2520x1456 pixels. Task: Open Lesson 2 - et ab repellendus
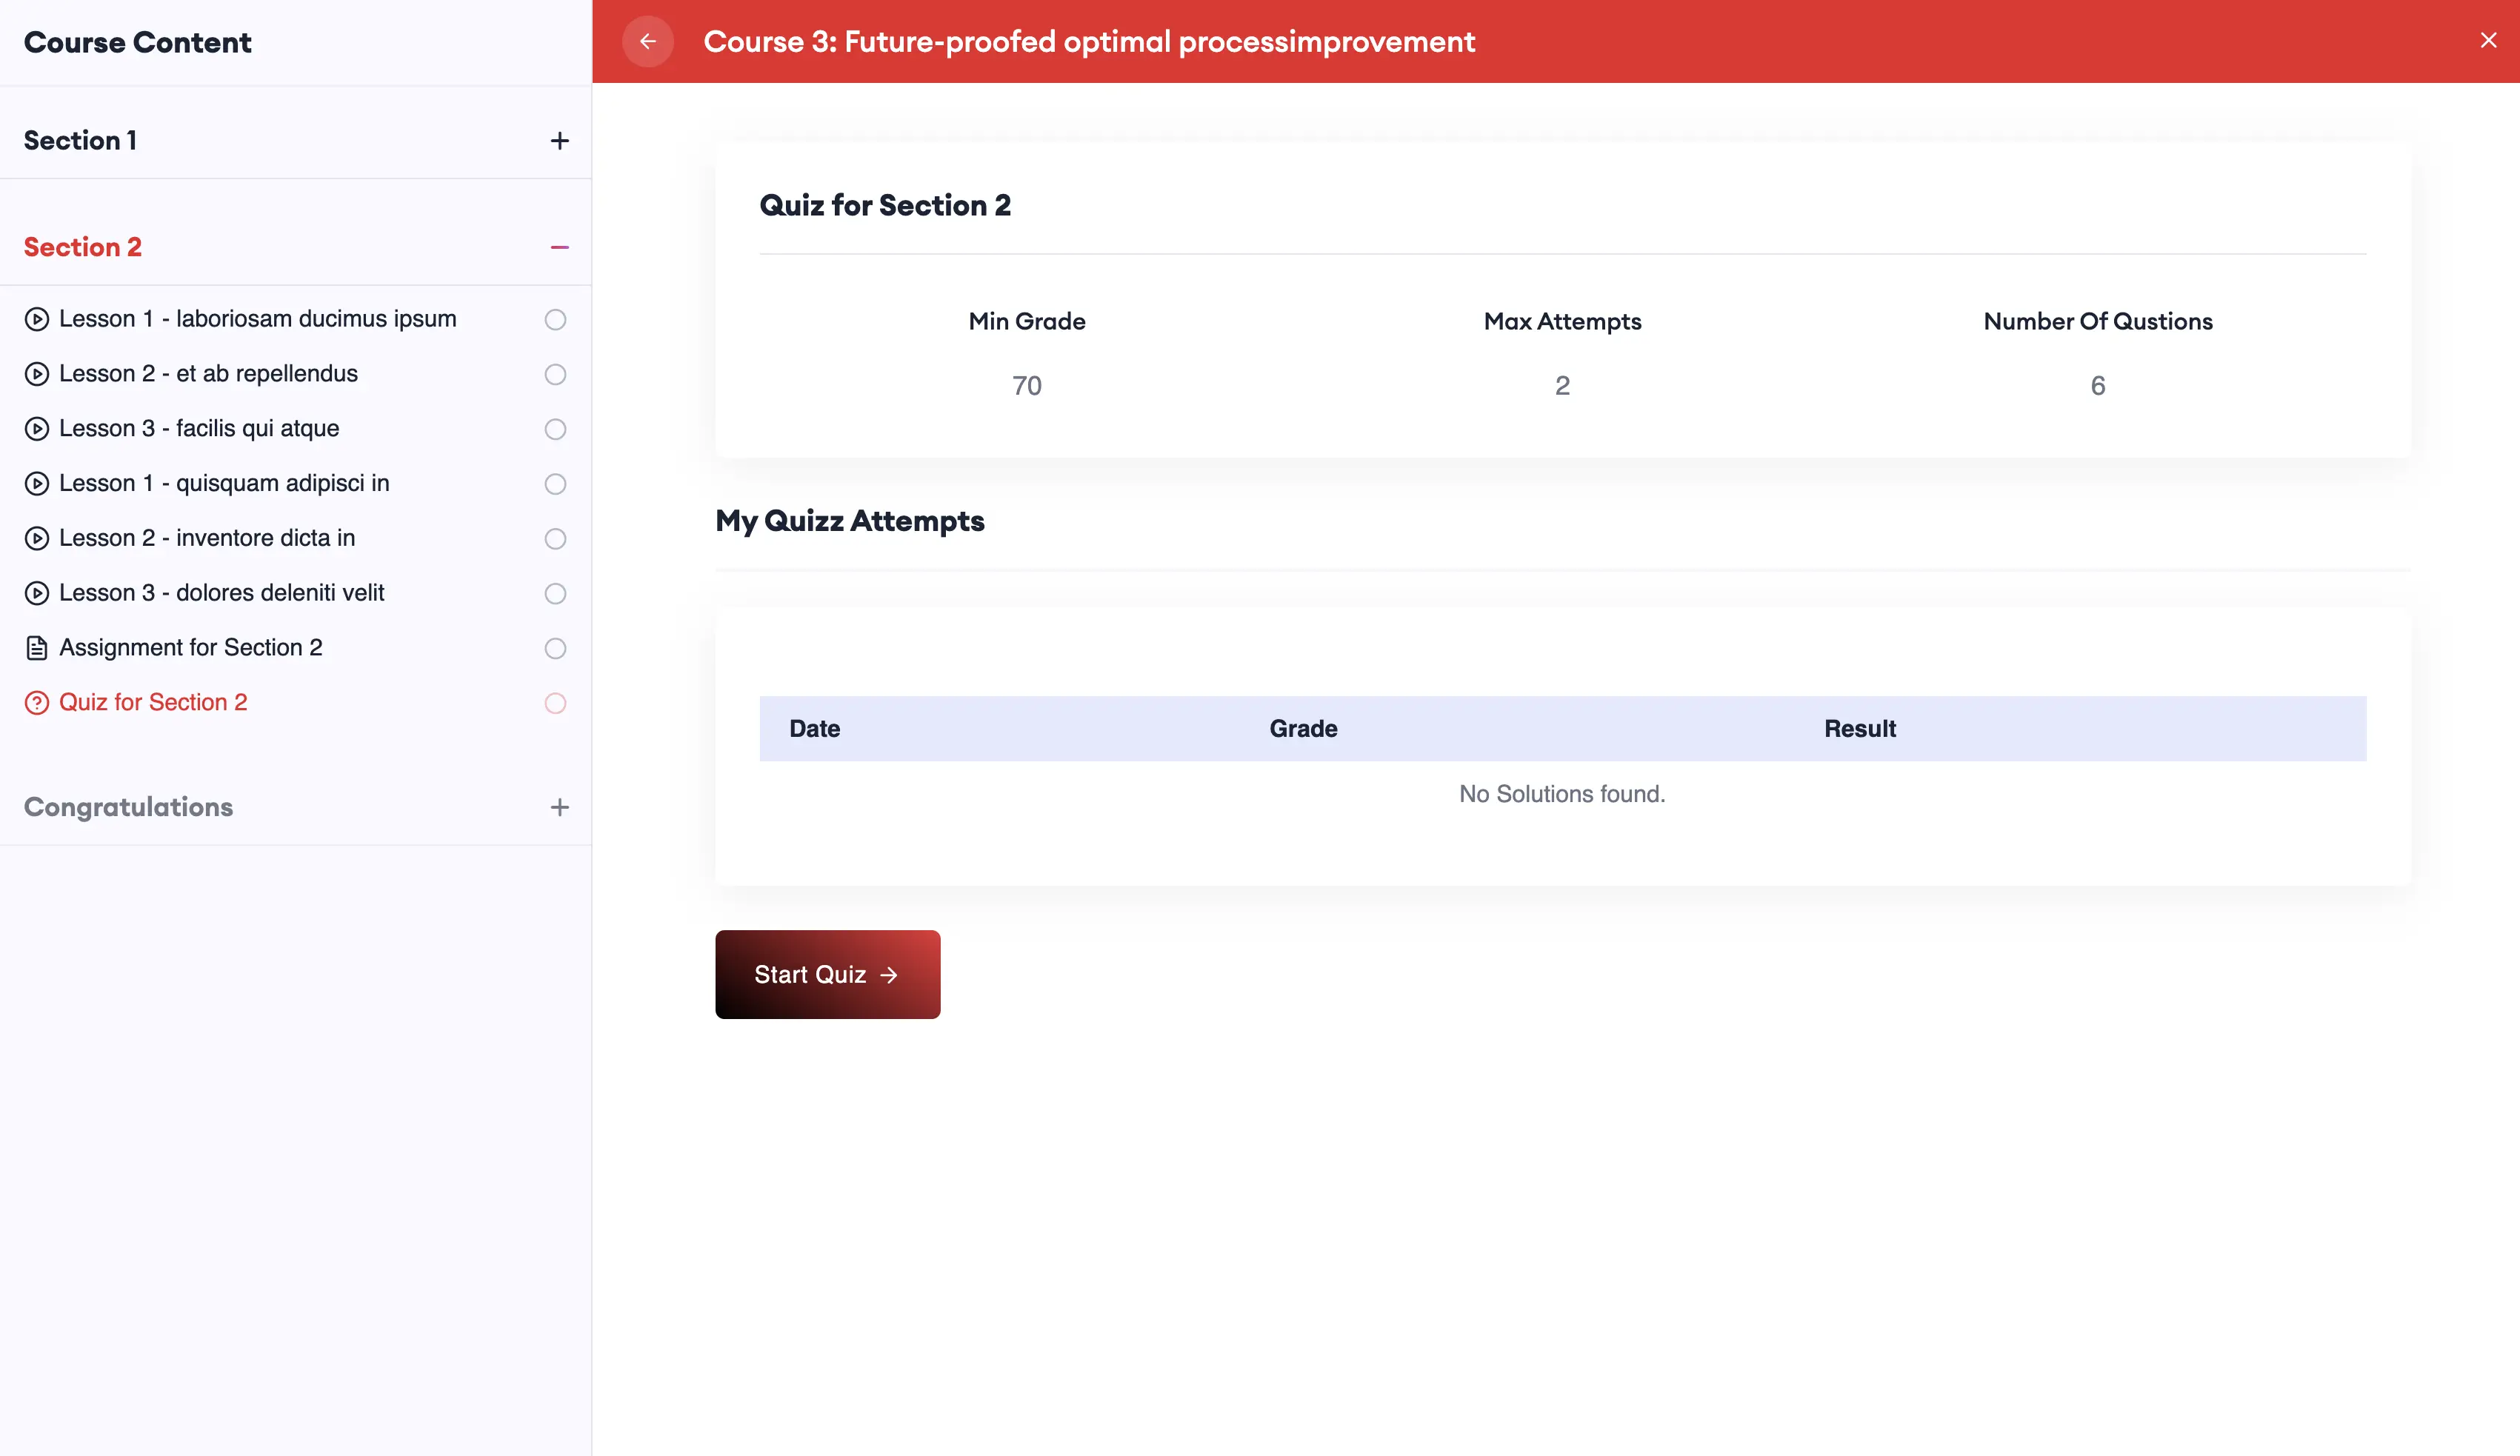tap(208, 374)
